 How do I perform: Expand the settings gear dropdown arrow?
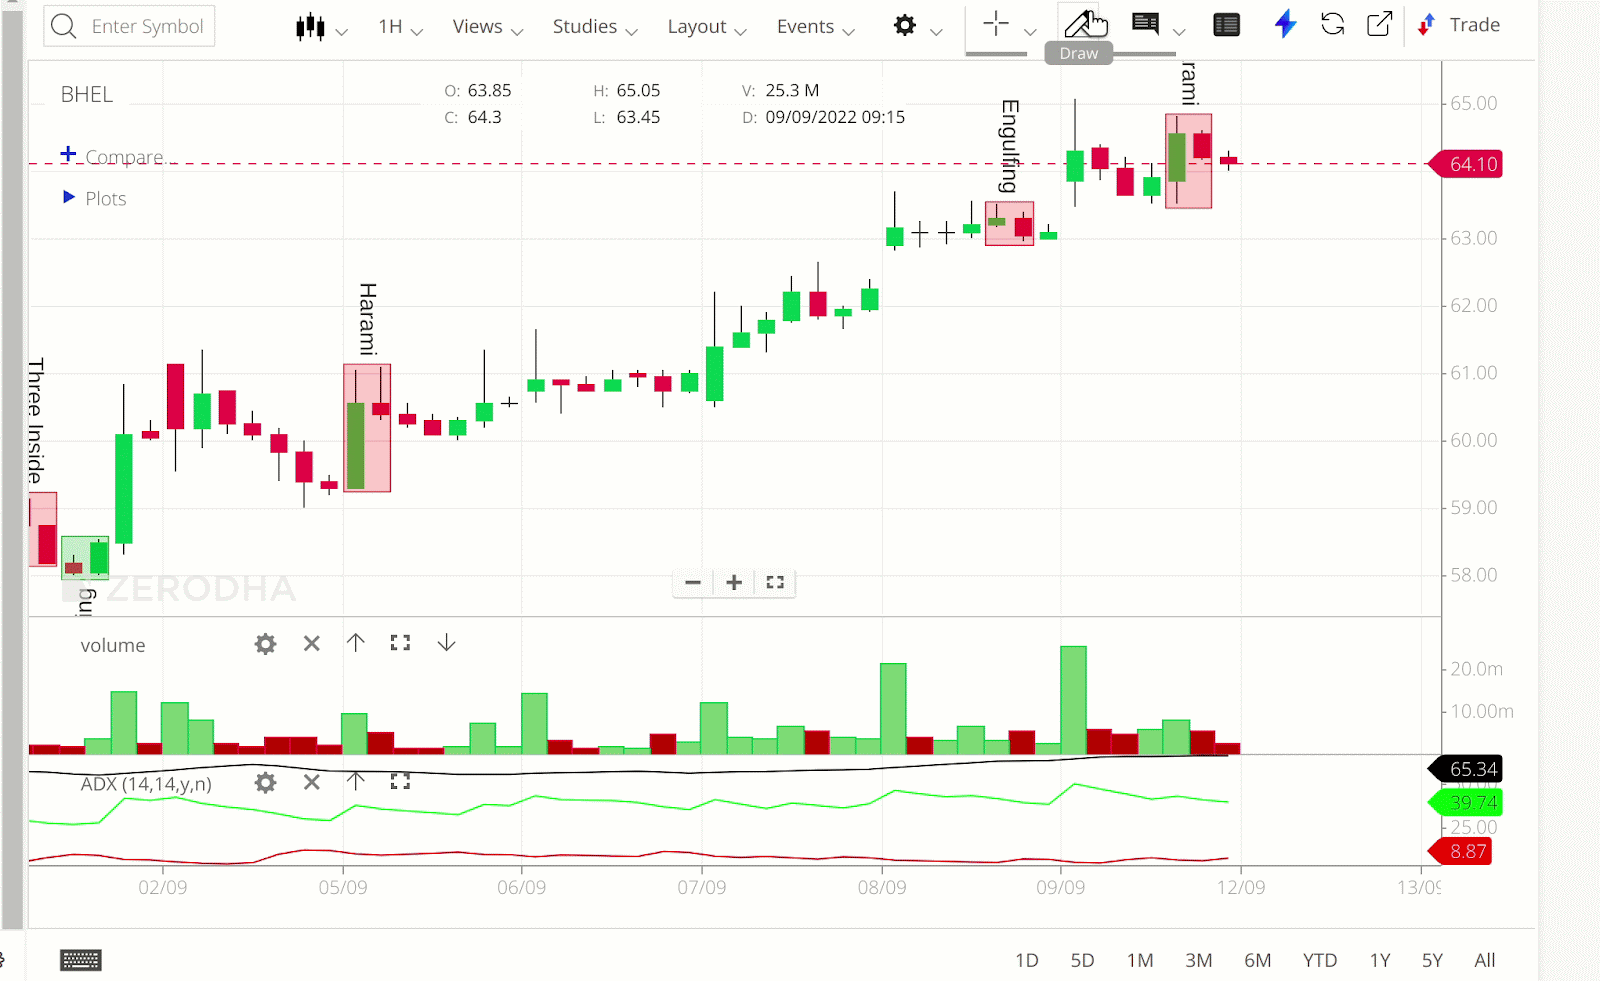(936, 31)
